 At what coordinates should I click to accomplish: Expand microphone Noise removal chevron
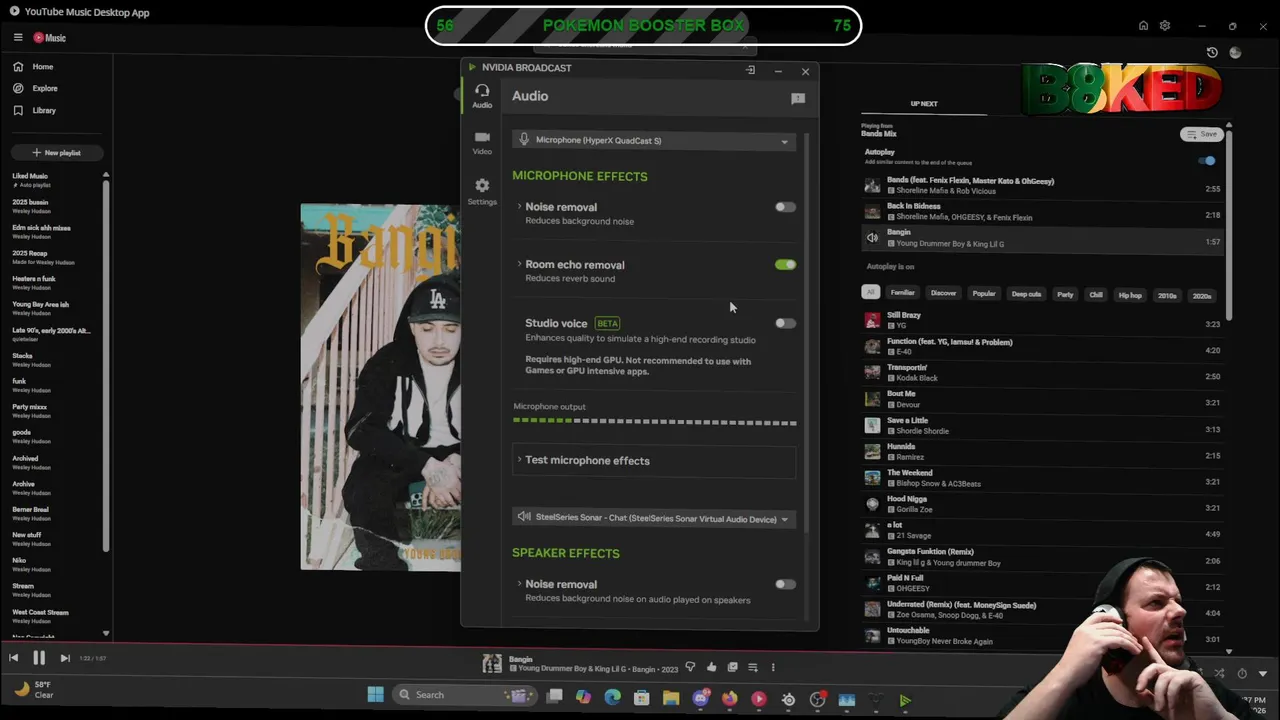click(x=519, y=207)
